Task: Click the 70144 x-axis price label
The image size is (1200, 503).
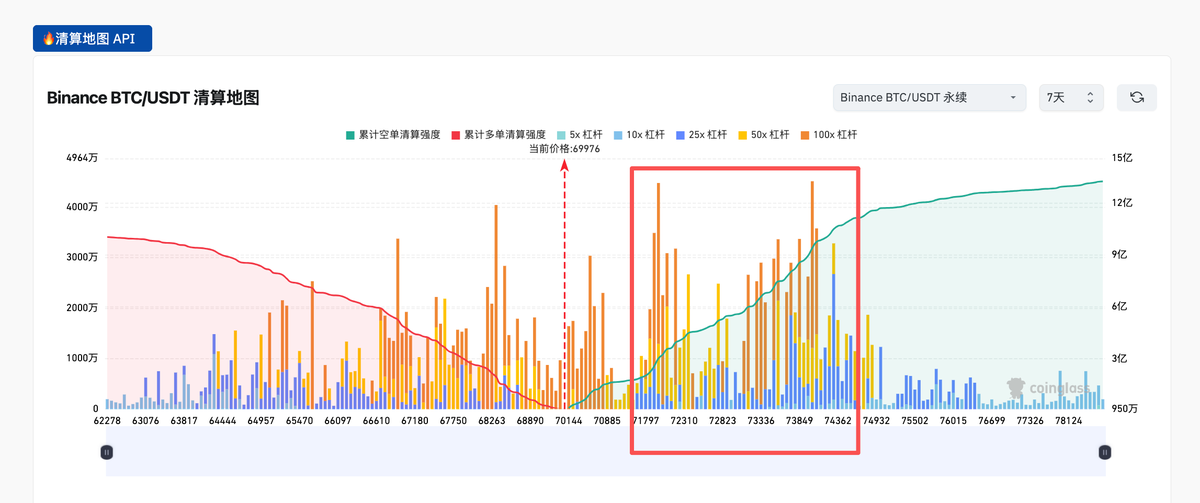Action: (569, 422)
